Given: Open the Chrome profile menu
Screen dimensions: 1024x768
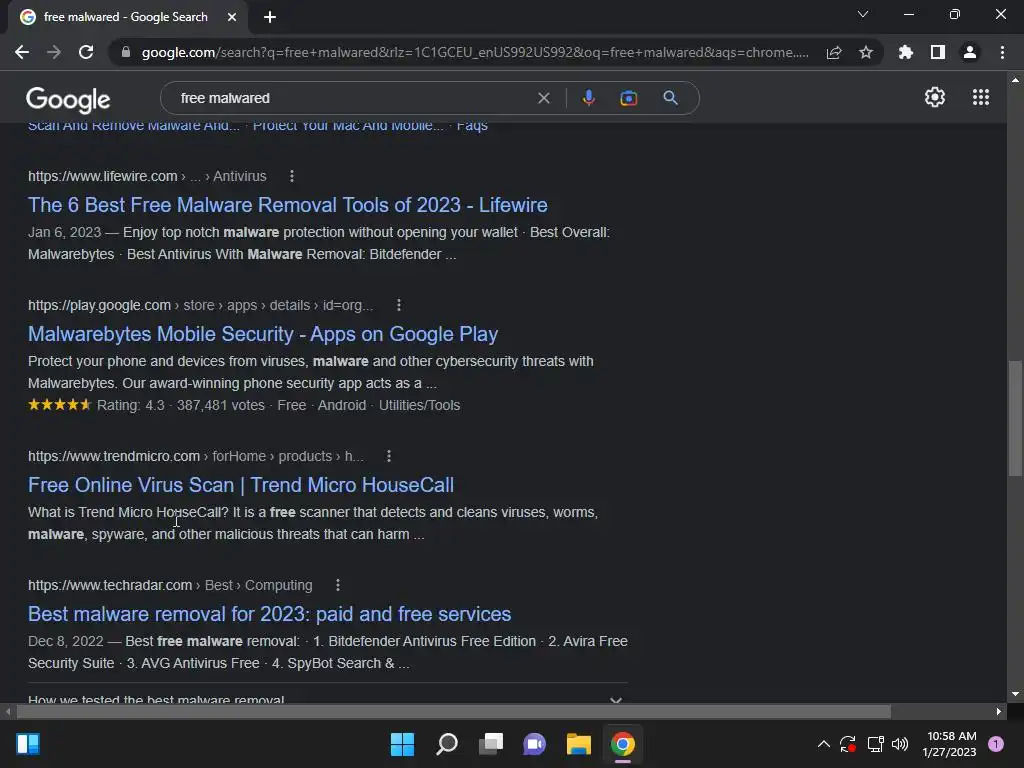Looking at the screenshot, I should pyautogui.click(x=970, y=52).
